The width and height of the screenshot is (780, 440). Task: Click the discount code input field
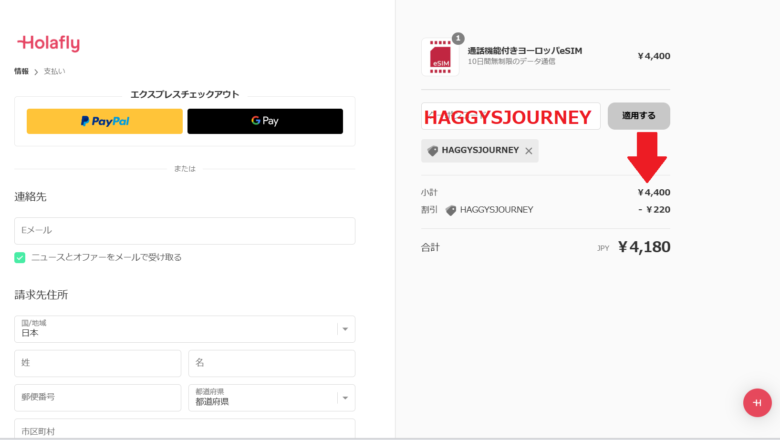[x=511, y=116]
